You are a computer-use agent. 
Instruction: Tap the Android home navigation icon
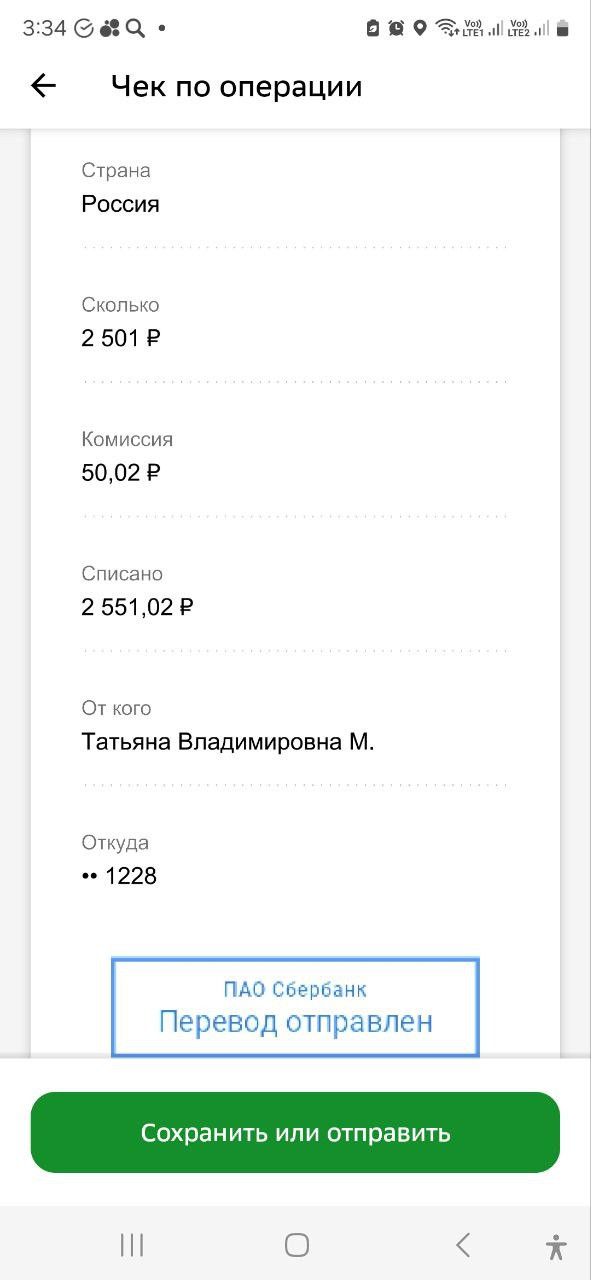click(296, 1245)
